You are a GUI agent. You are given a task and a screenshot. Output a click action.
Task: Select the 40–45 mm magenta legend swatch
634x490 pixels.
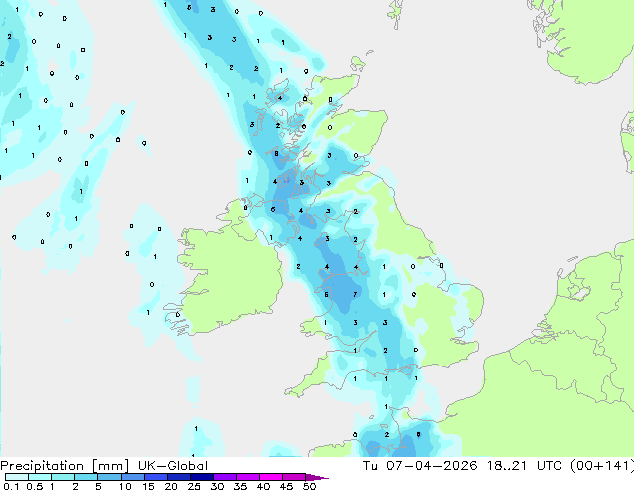(x=271, y=477)
